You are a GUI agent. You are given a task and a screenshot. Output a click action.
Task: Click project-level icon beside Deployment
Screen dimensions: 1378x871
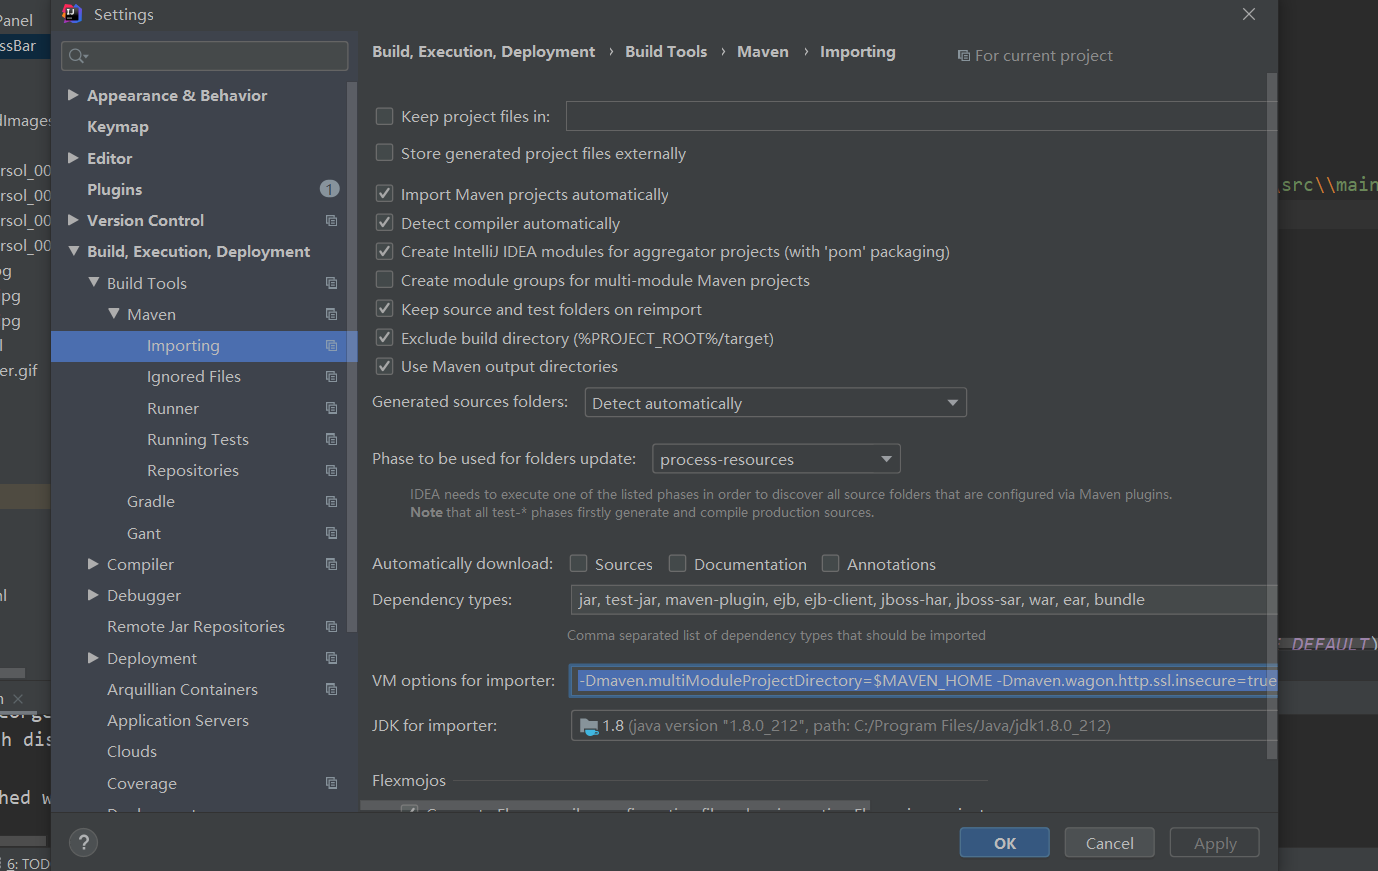tap(331, 658)
